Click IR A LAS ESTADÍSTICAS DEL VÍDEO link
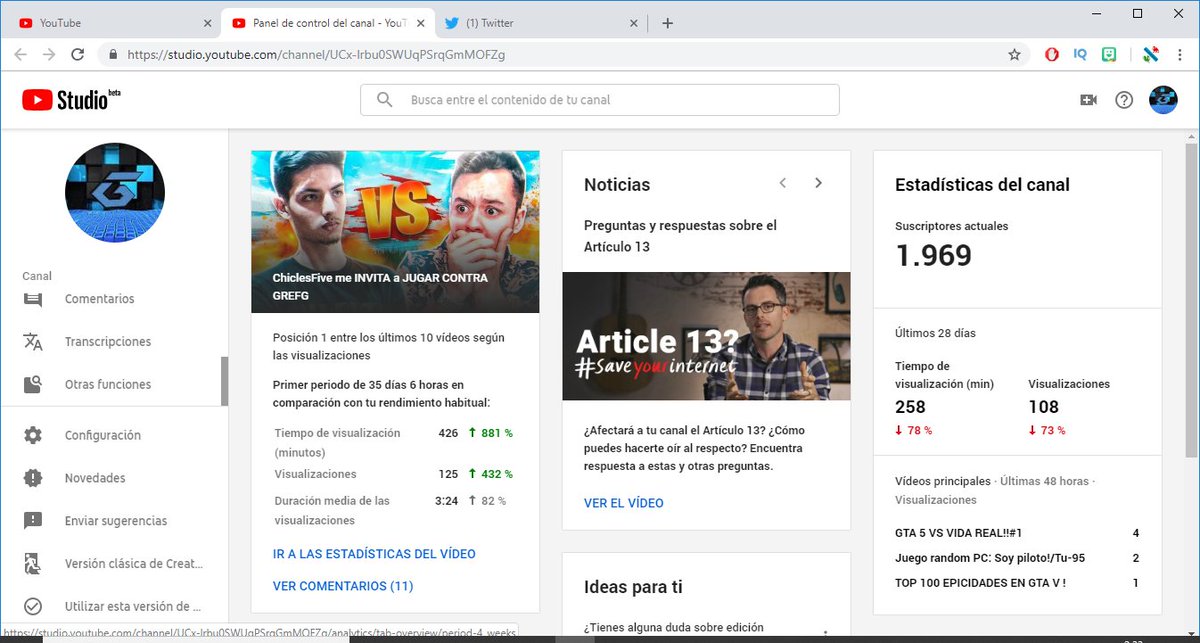Viewport: 1200px width, 643px height. pyautogui.click(x=374, y=554)
